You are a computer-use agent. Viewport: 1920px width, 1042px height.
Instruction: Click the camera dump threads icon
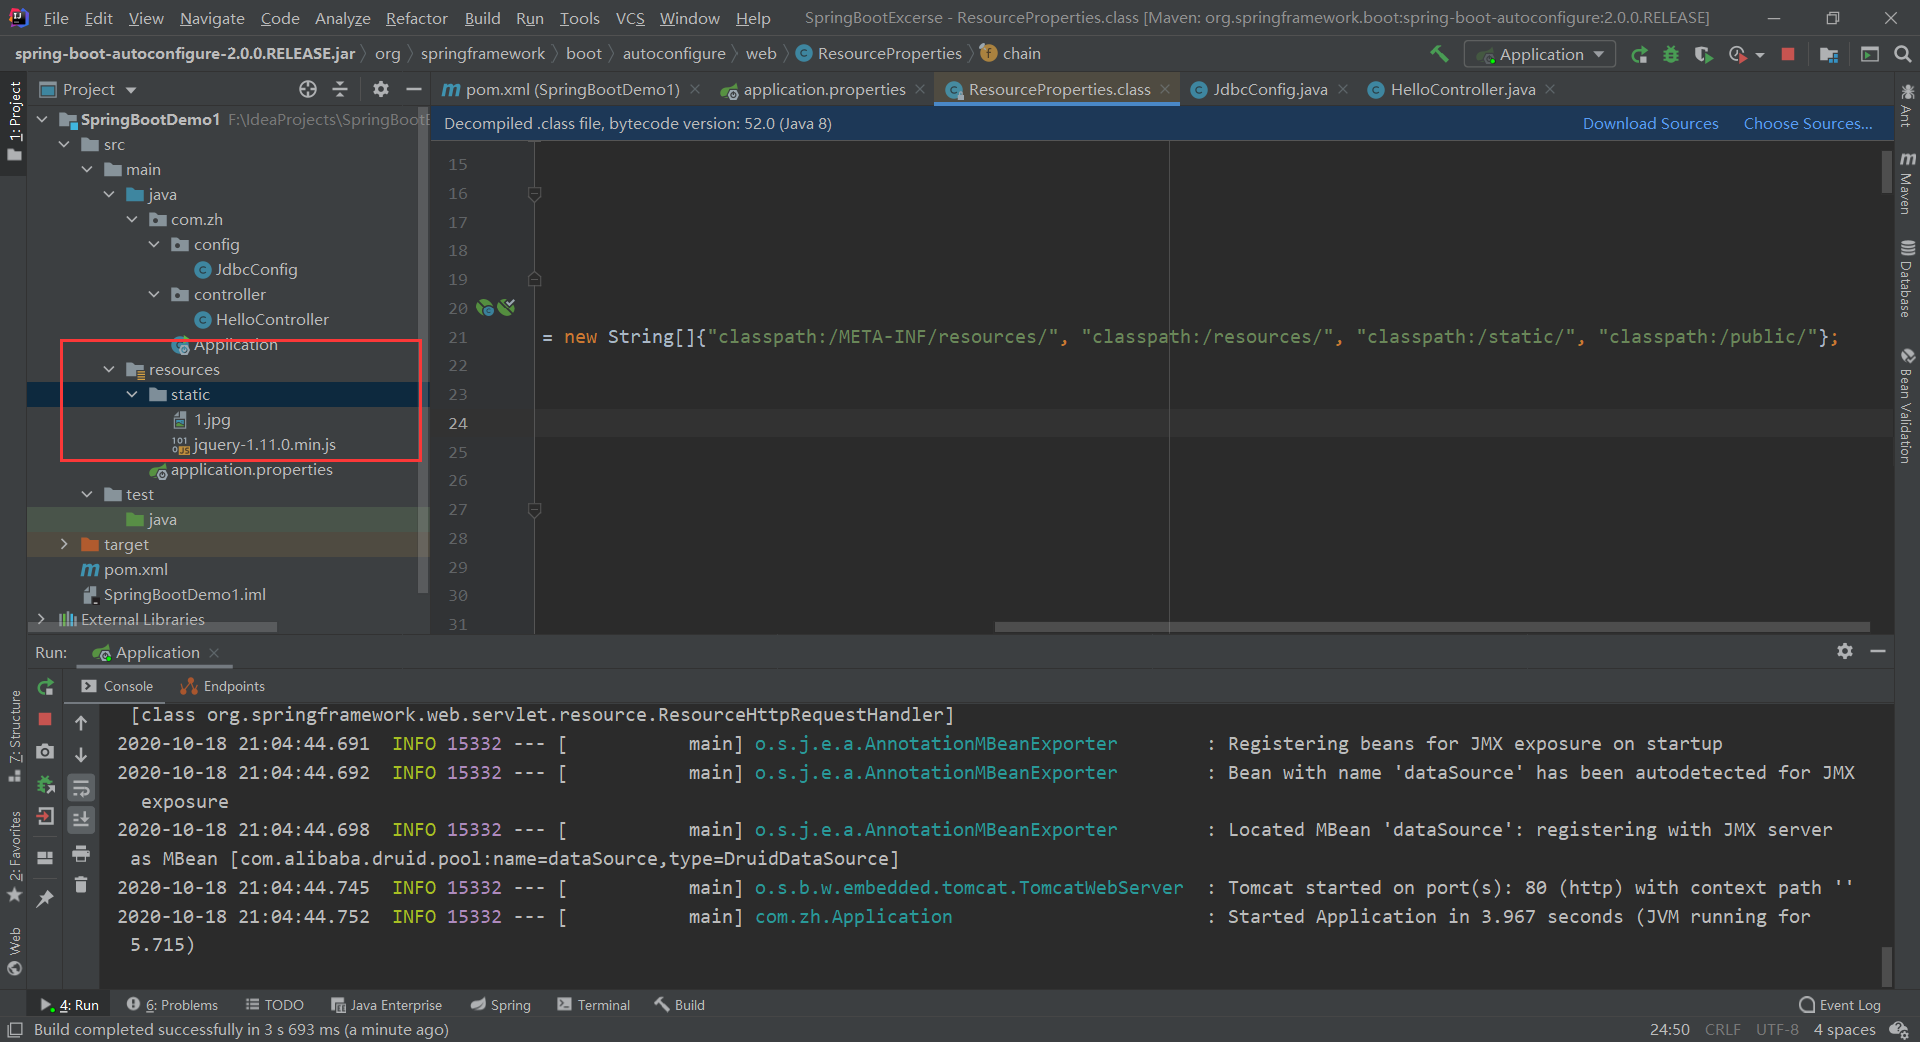[x=45, y=751]
